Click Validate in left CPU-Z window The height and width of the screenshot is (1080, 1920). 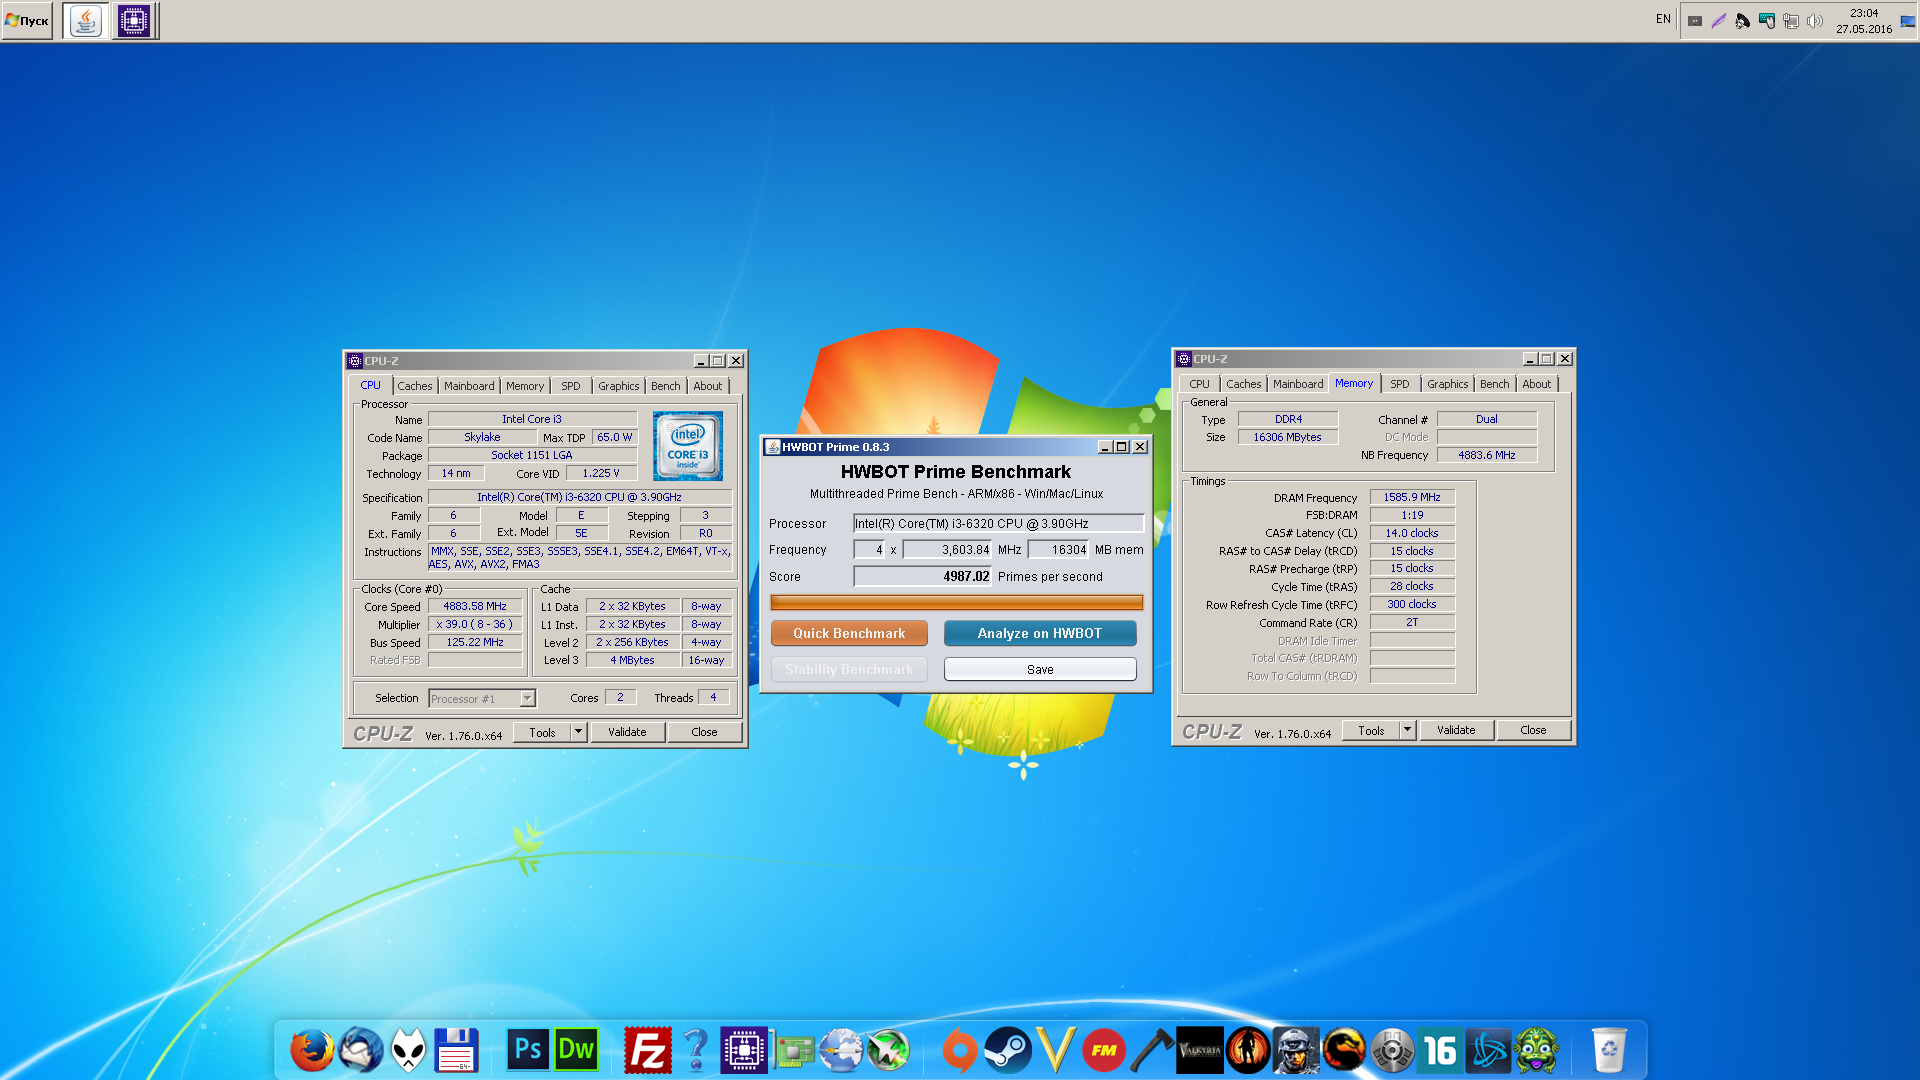(627, 732)
